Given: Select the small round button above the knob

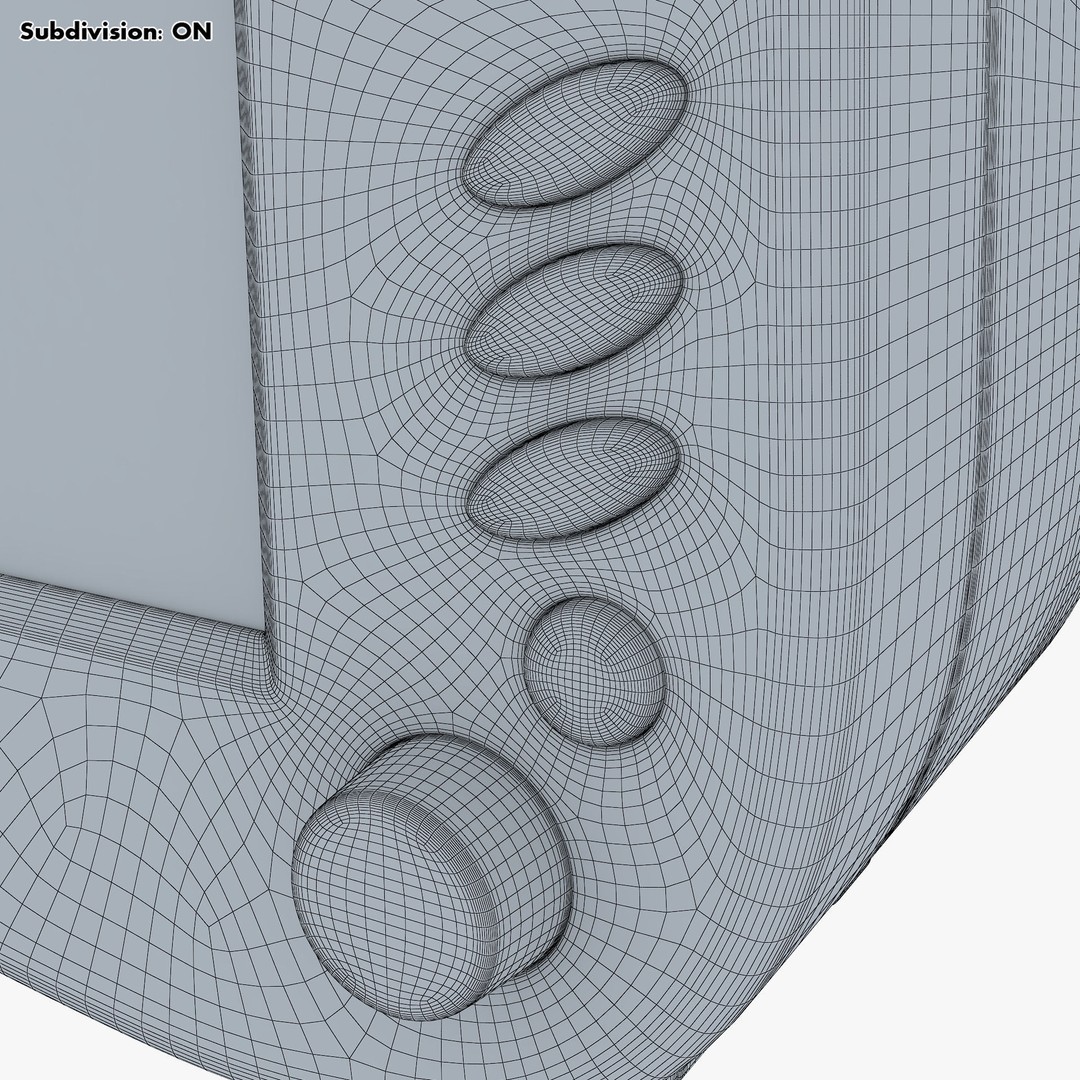Looking at the screenshot, I should (x=595, y=672).
